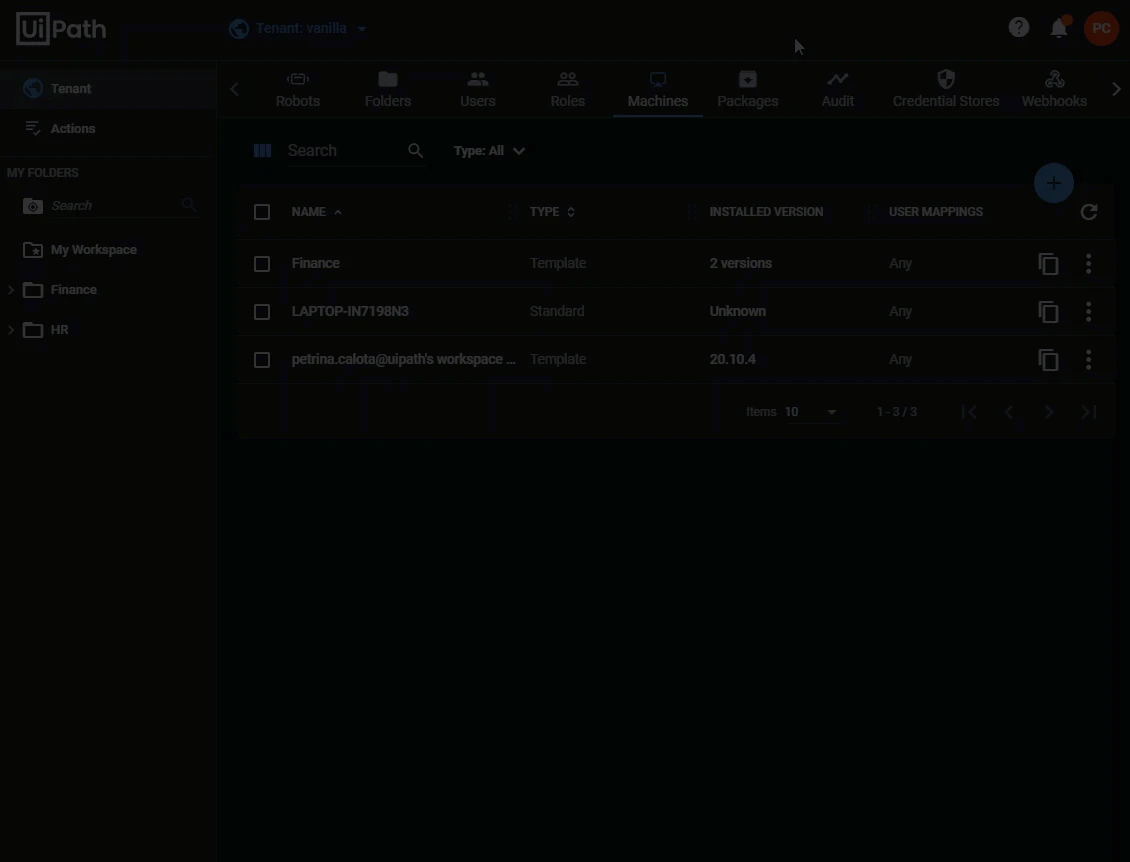The image size is (1130, 862).
Task: Expand the HR folder in sidebar
Action: click(x=11, y=330)
